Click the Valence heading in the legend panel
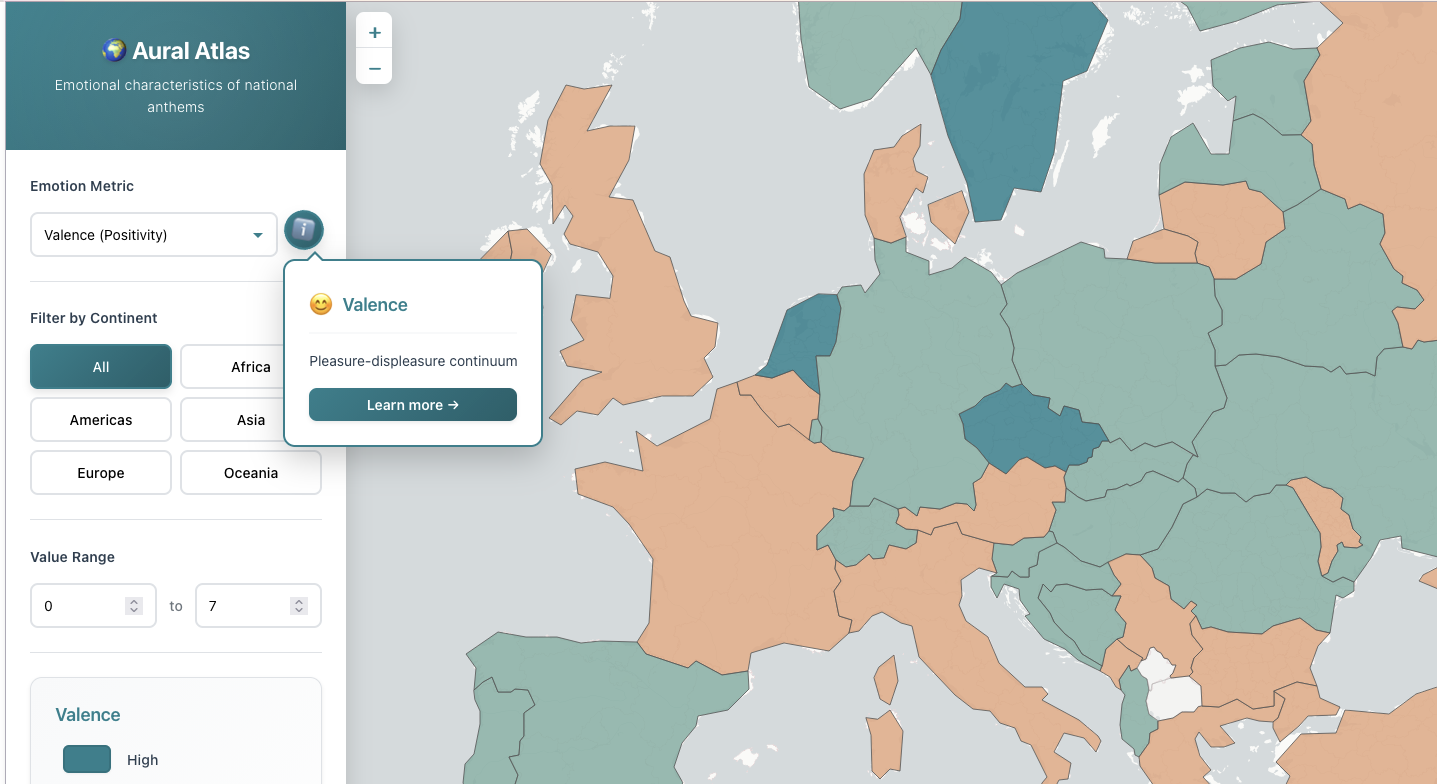 pos(88,714)
